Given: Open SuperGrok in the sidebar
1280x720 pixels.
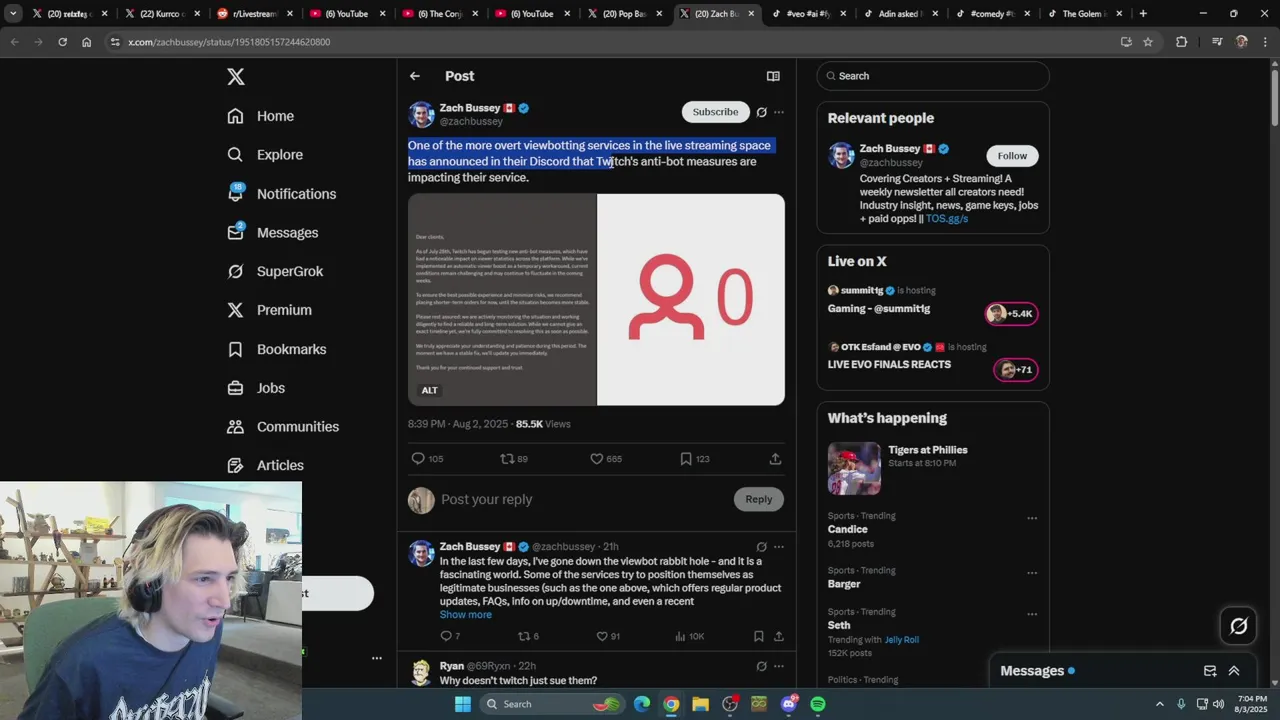Looking at the screenshot, I should (274, 271).
